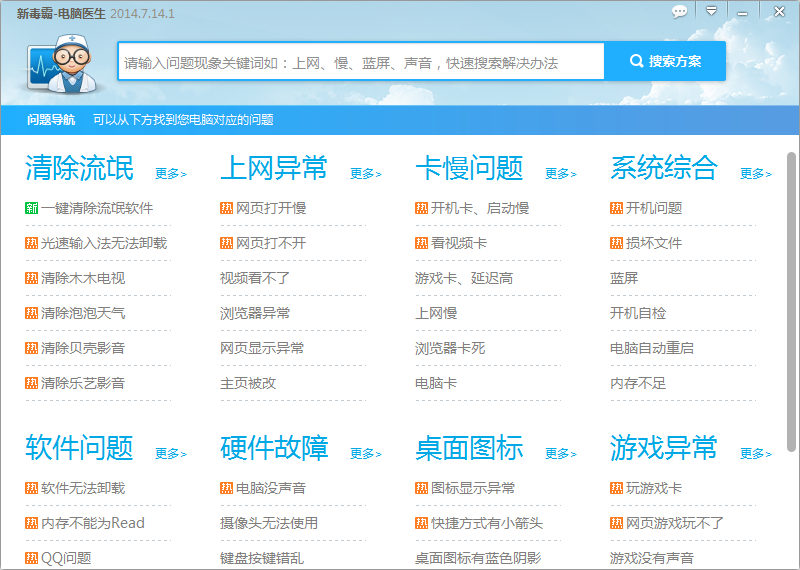Viewport: 800px width, 570px height.
Task: Open the title bar dropdown menu icon
Action: 711,12
